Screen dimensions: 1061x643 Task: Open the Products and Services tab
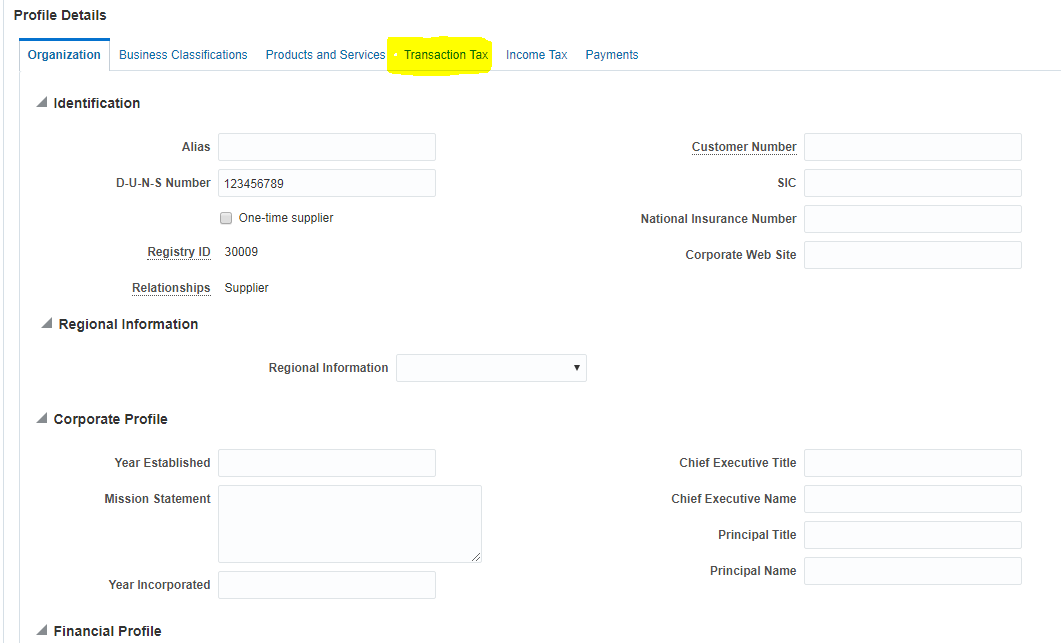(x=325, y=54)
